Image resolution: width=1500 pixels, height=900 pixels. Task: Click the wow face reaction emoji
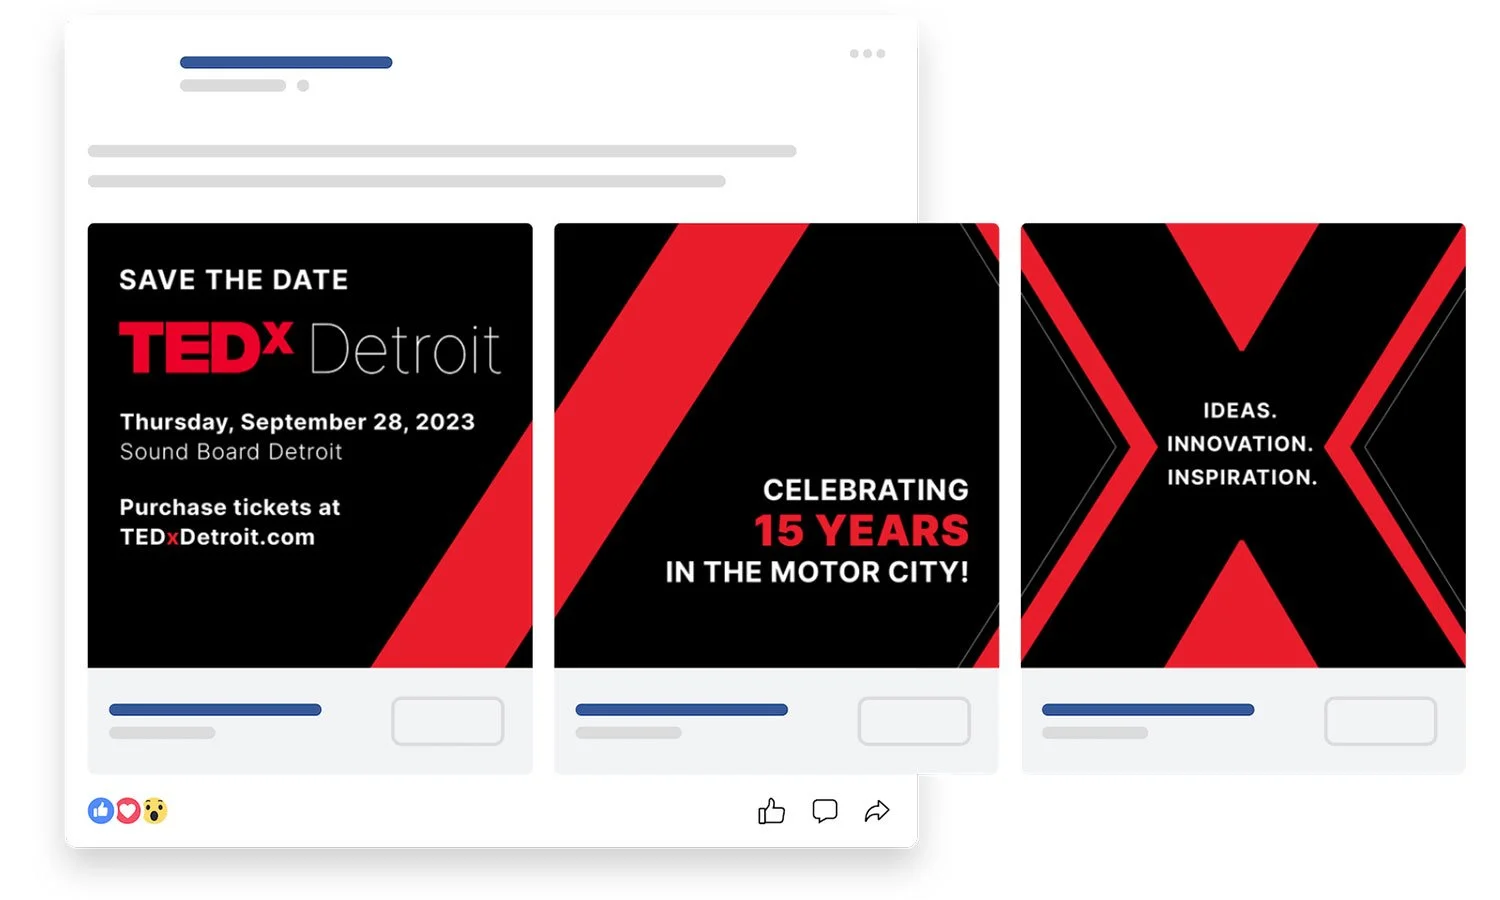tap(154, 811)
